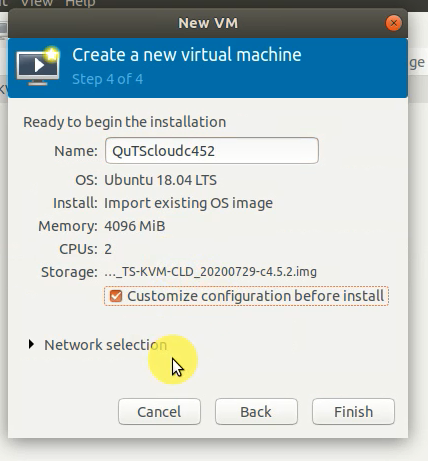Image resolution: width=428 pixels, height=461 pixels.
Task: Click the 'Ready to begin the installation' text
Action: pos(125,122)
